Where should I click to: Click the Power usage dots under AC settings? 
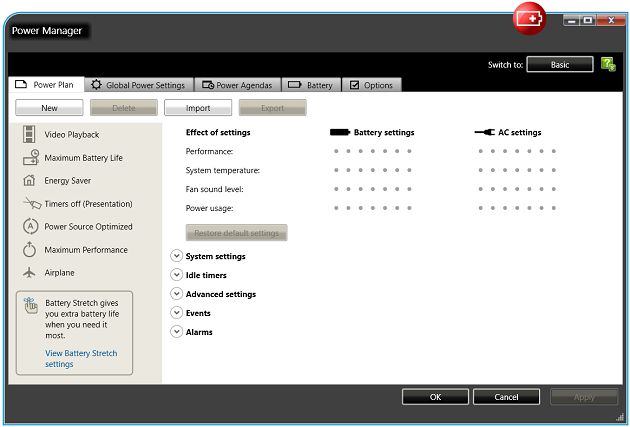[517, 208]
